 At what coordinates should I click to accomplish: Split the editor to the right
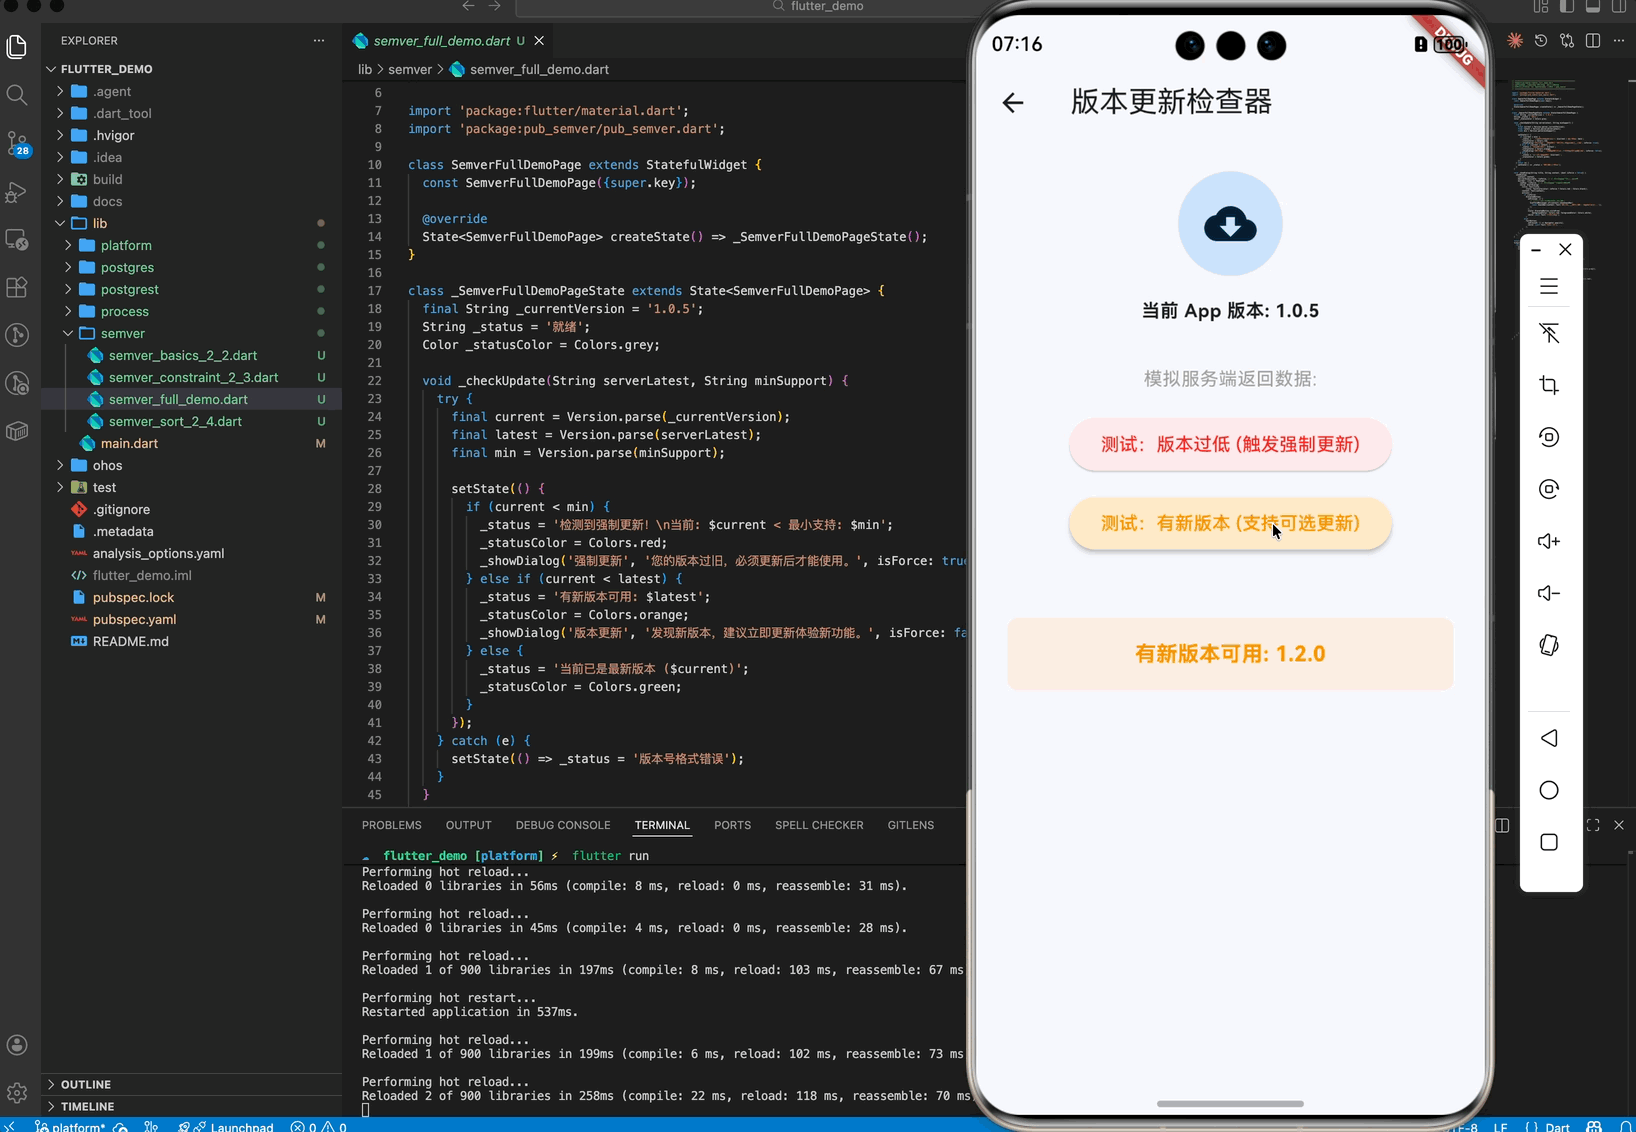click(1593, 41)
